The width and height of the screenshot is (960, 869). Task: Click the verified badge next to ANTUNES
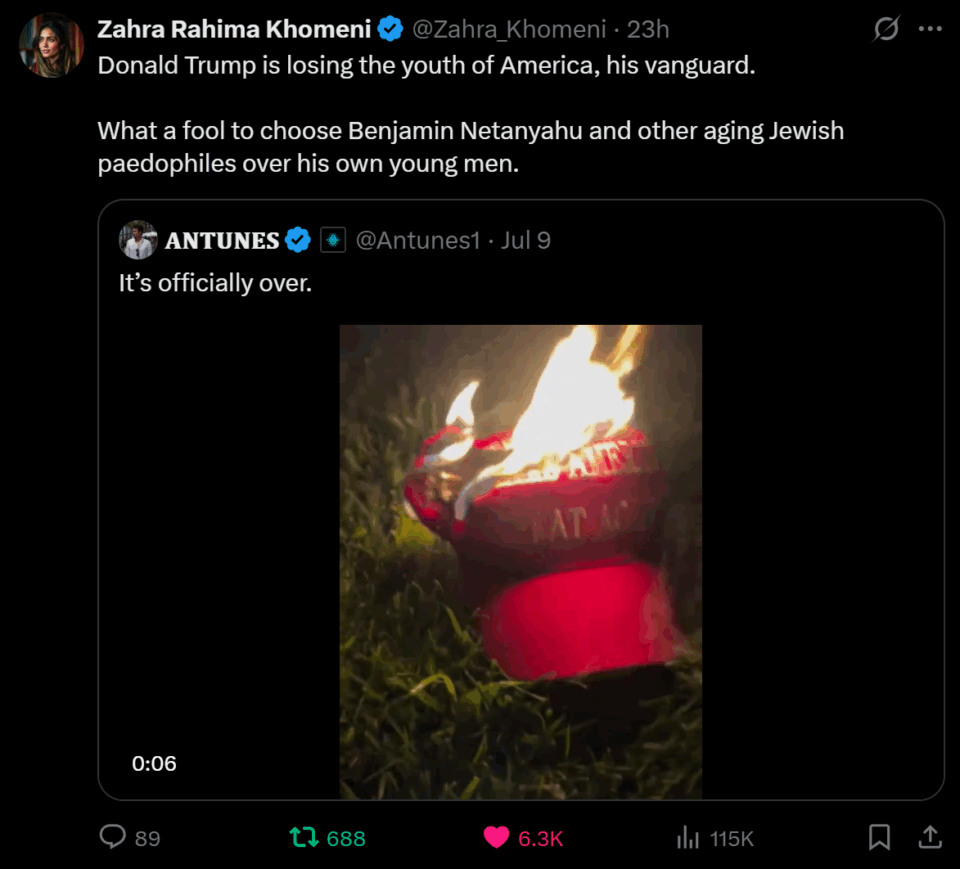(298, 240)
